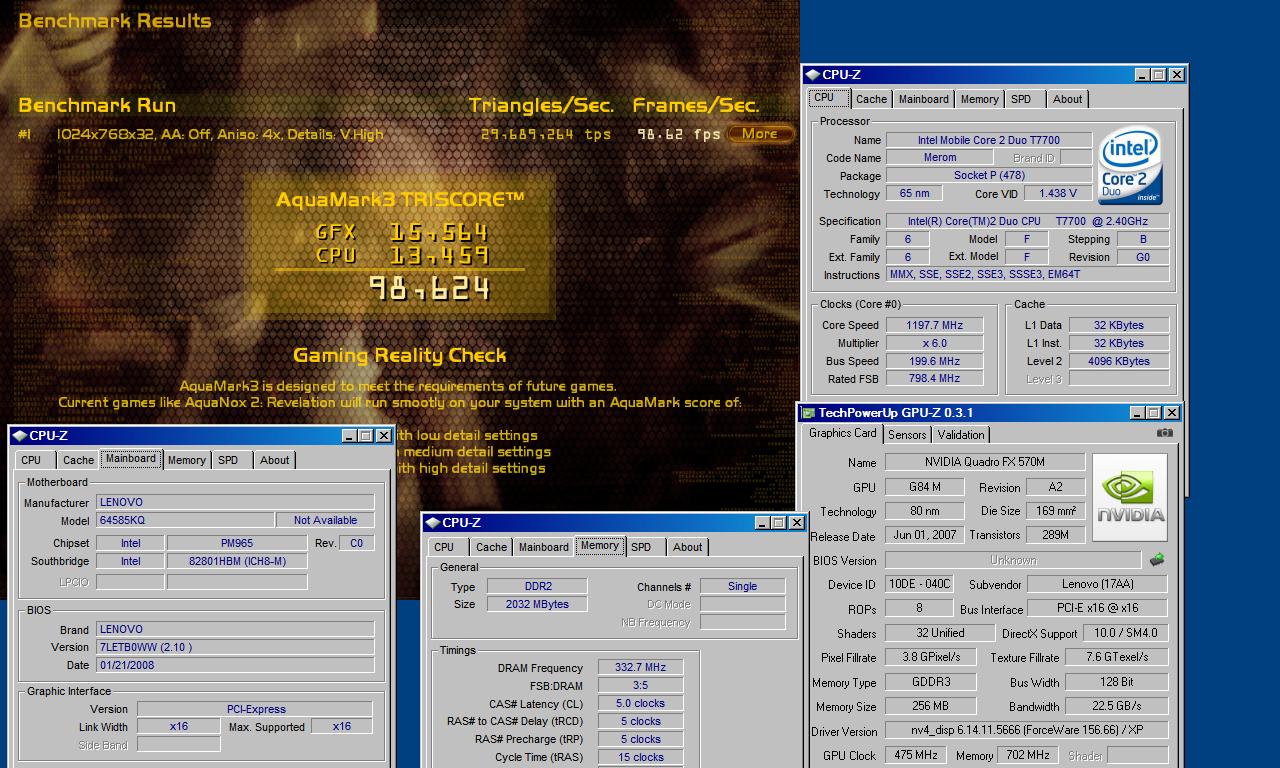The height and width of the screenshot is (768, 1280).
Task: Click the Device ID value 10DE - 040C
Action: tap(919, 585)
